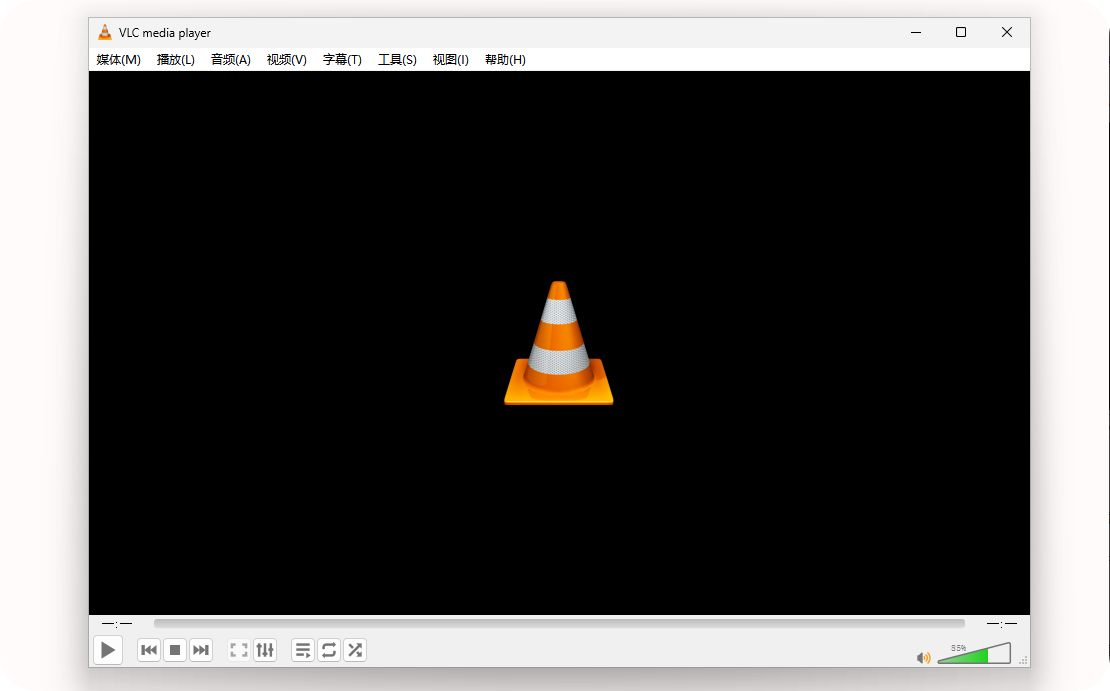Open the 媒体(M) menu
The height and width of the screenshot is (691, 1110).
(x=118, y=60)
